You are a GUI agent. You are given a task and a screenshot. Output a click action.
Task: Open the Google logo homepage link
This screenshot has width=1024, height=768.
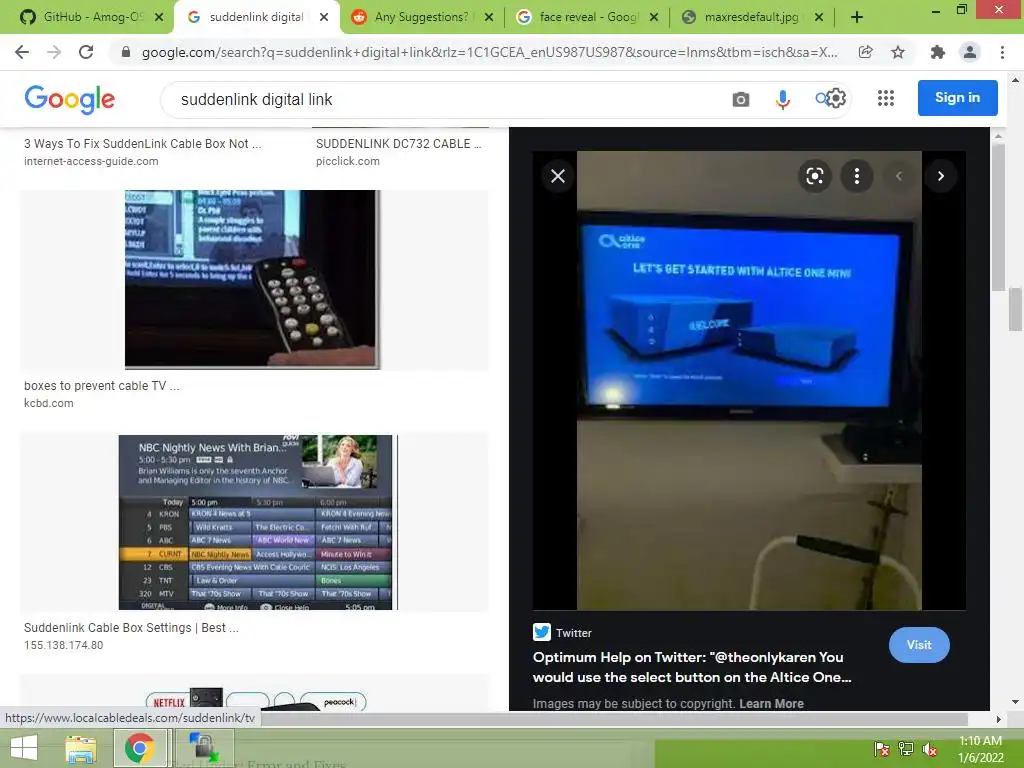tap(70, 99)
